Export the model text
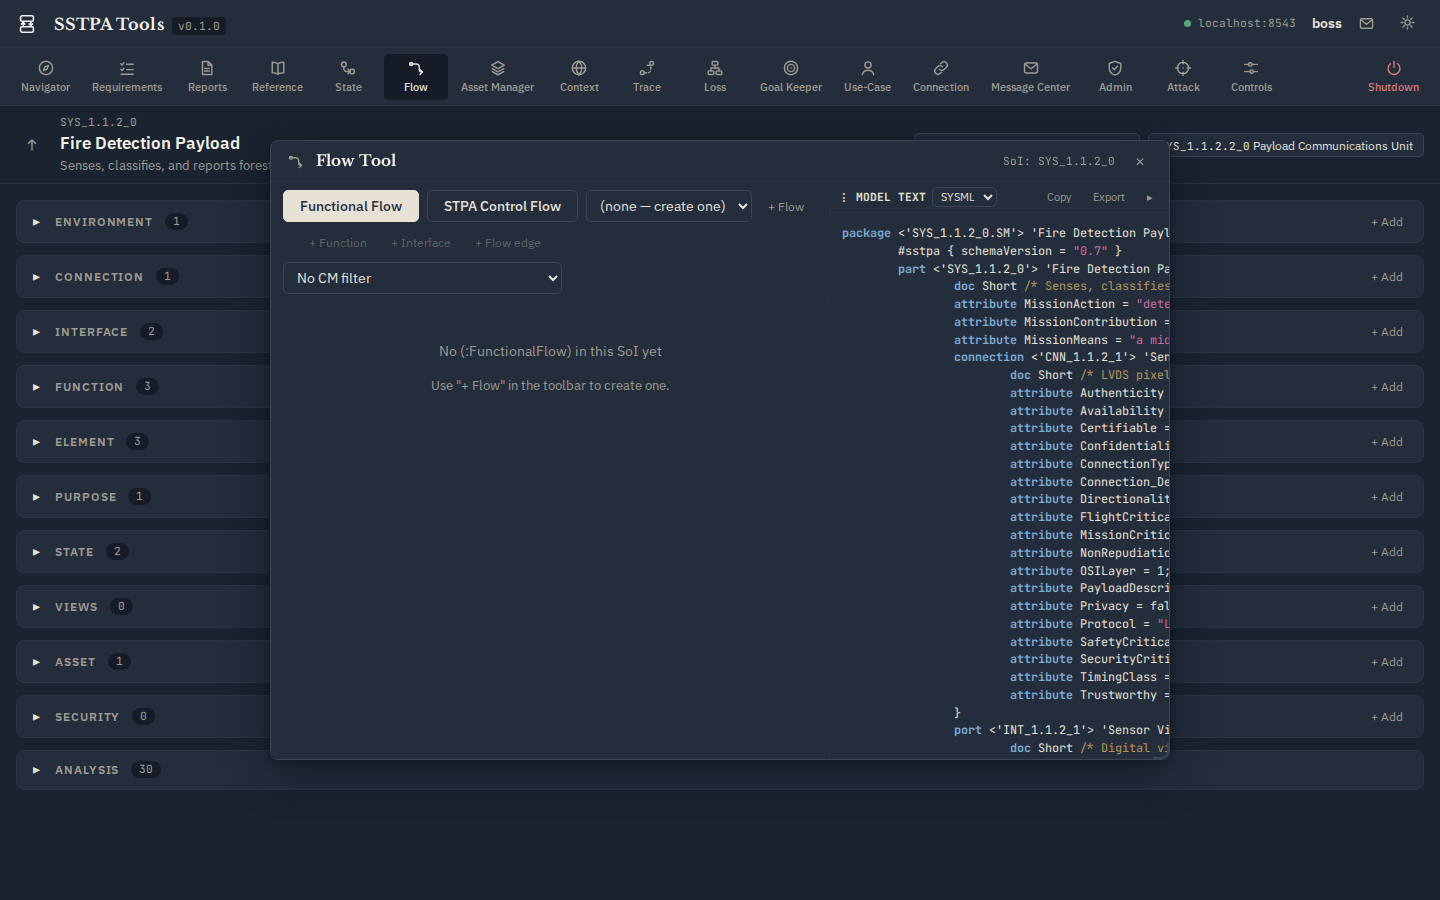Image resolution: width=1440 pixels, height=900 pixels. [x=1109, y=197]
